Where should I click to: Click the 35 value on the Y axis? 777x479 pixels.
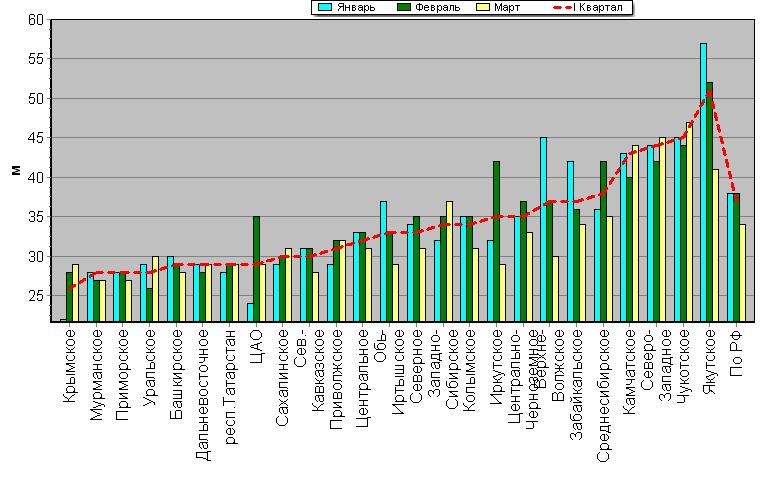tap(36, 217)
